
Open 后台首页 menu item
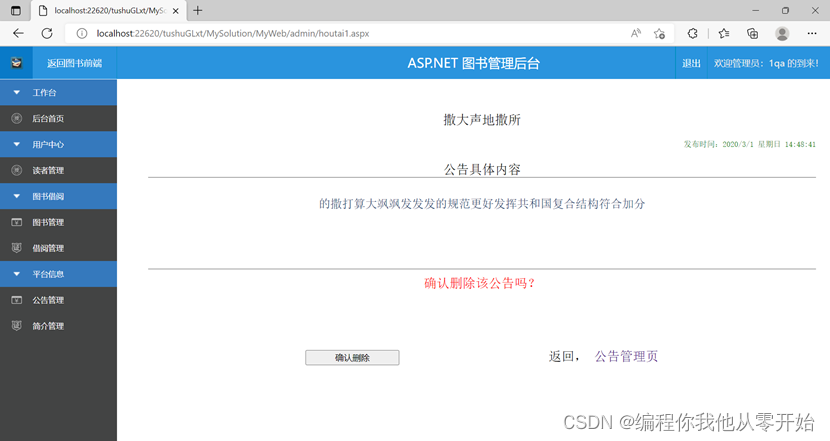pos(58,119)
